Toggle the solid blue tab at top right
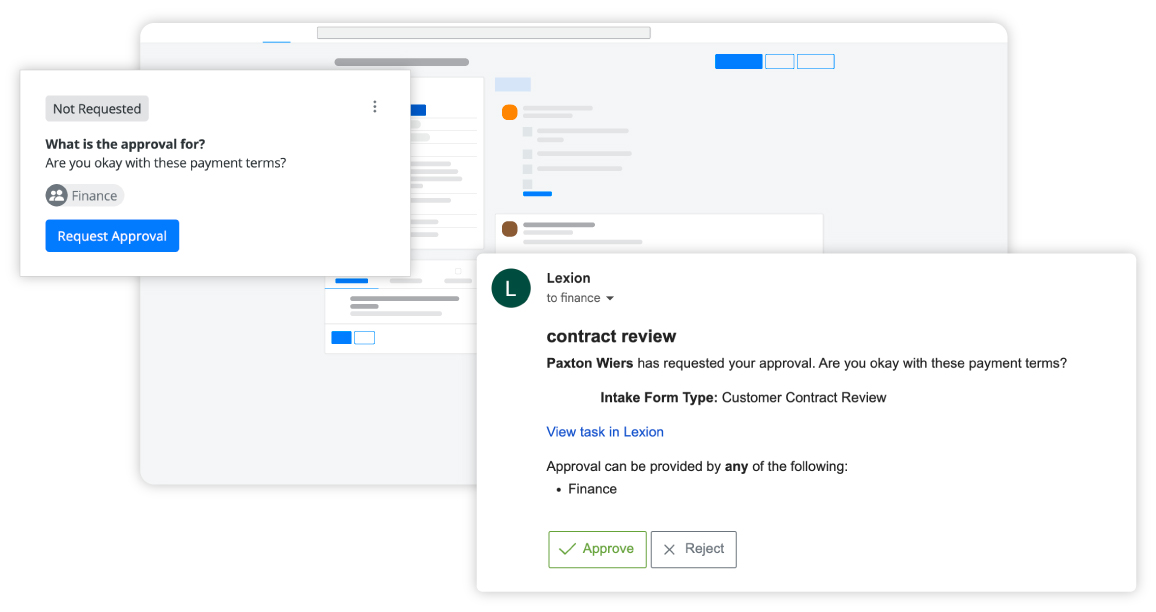 [x=738, y=61]
